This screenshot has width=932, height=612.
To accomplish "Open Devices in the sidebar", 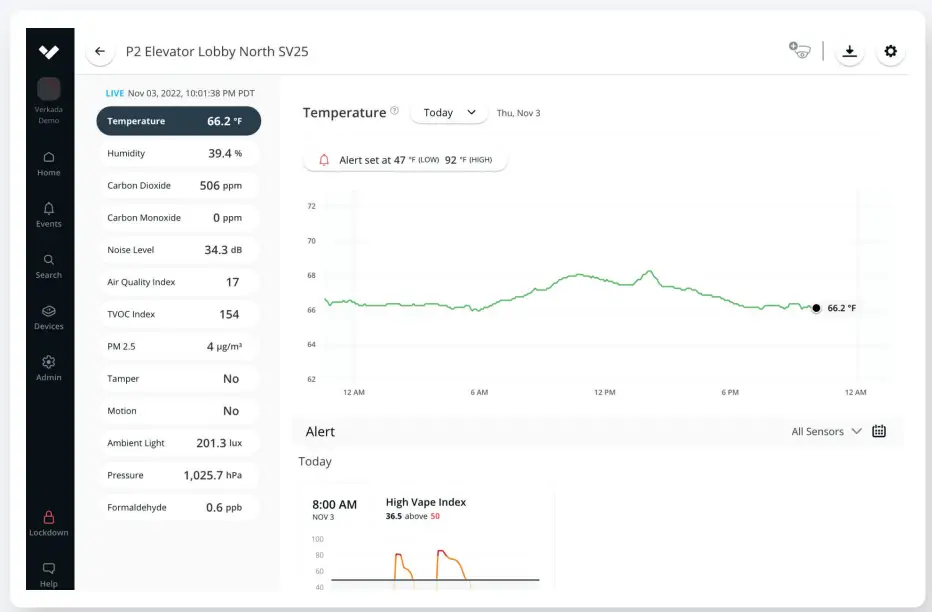I will tap(49, 316).
